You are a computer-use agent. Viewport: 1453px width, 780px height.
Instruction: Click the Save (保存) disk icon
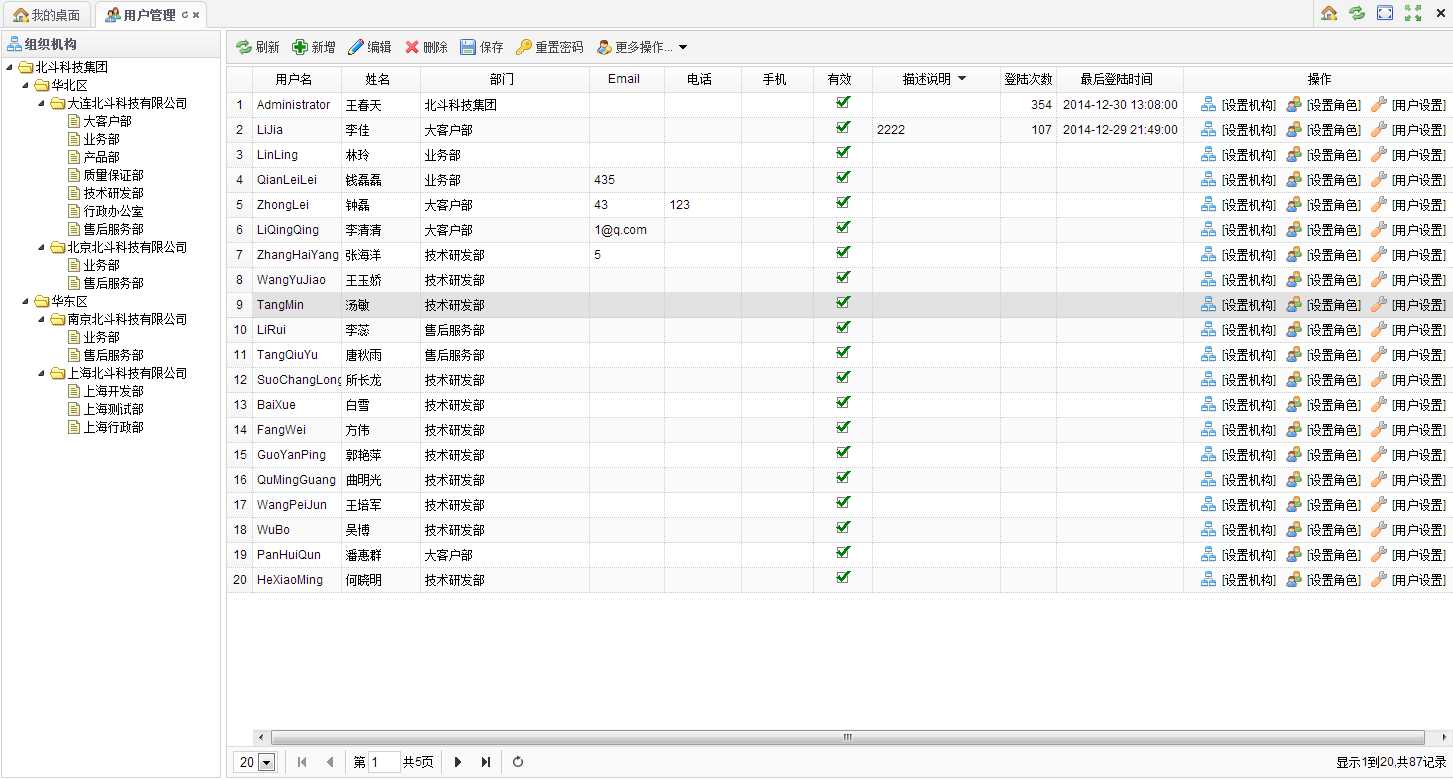[468, 47]
